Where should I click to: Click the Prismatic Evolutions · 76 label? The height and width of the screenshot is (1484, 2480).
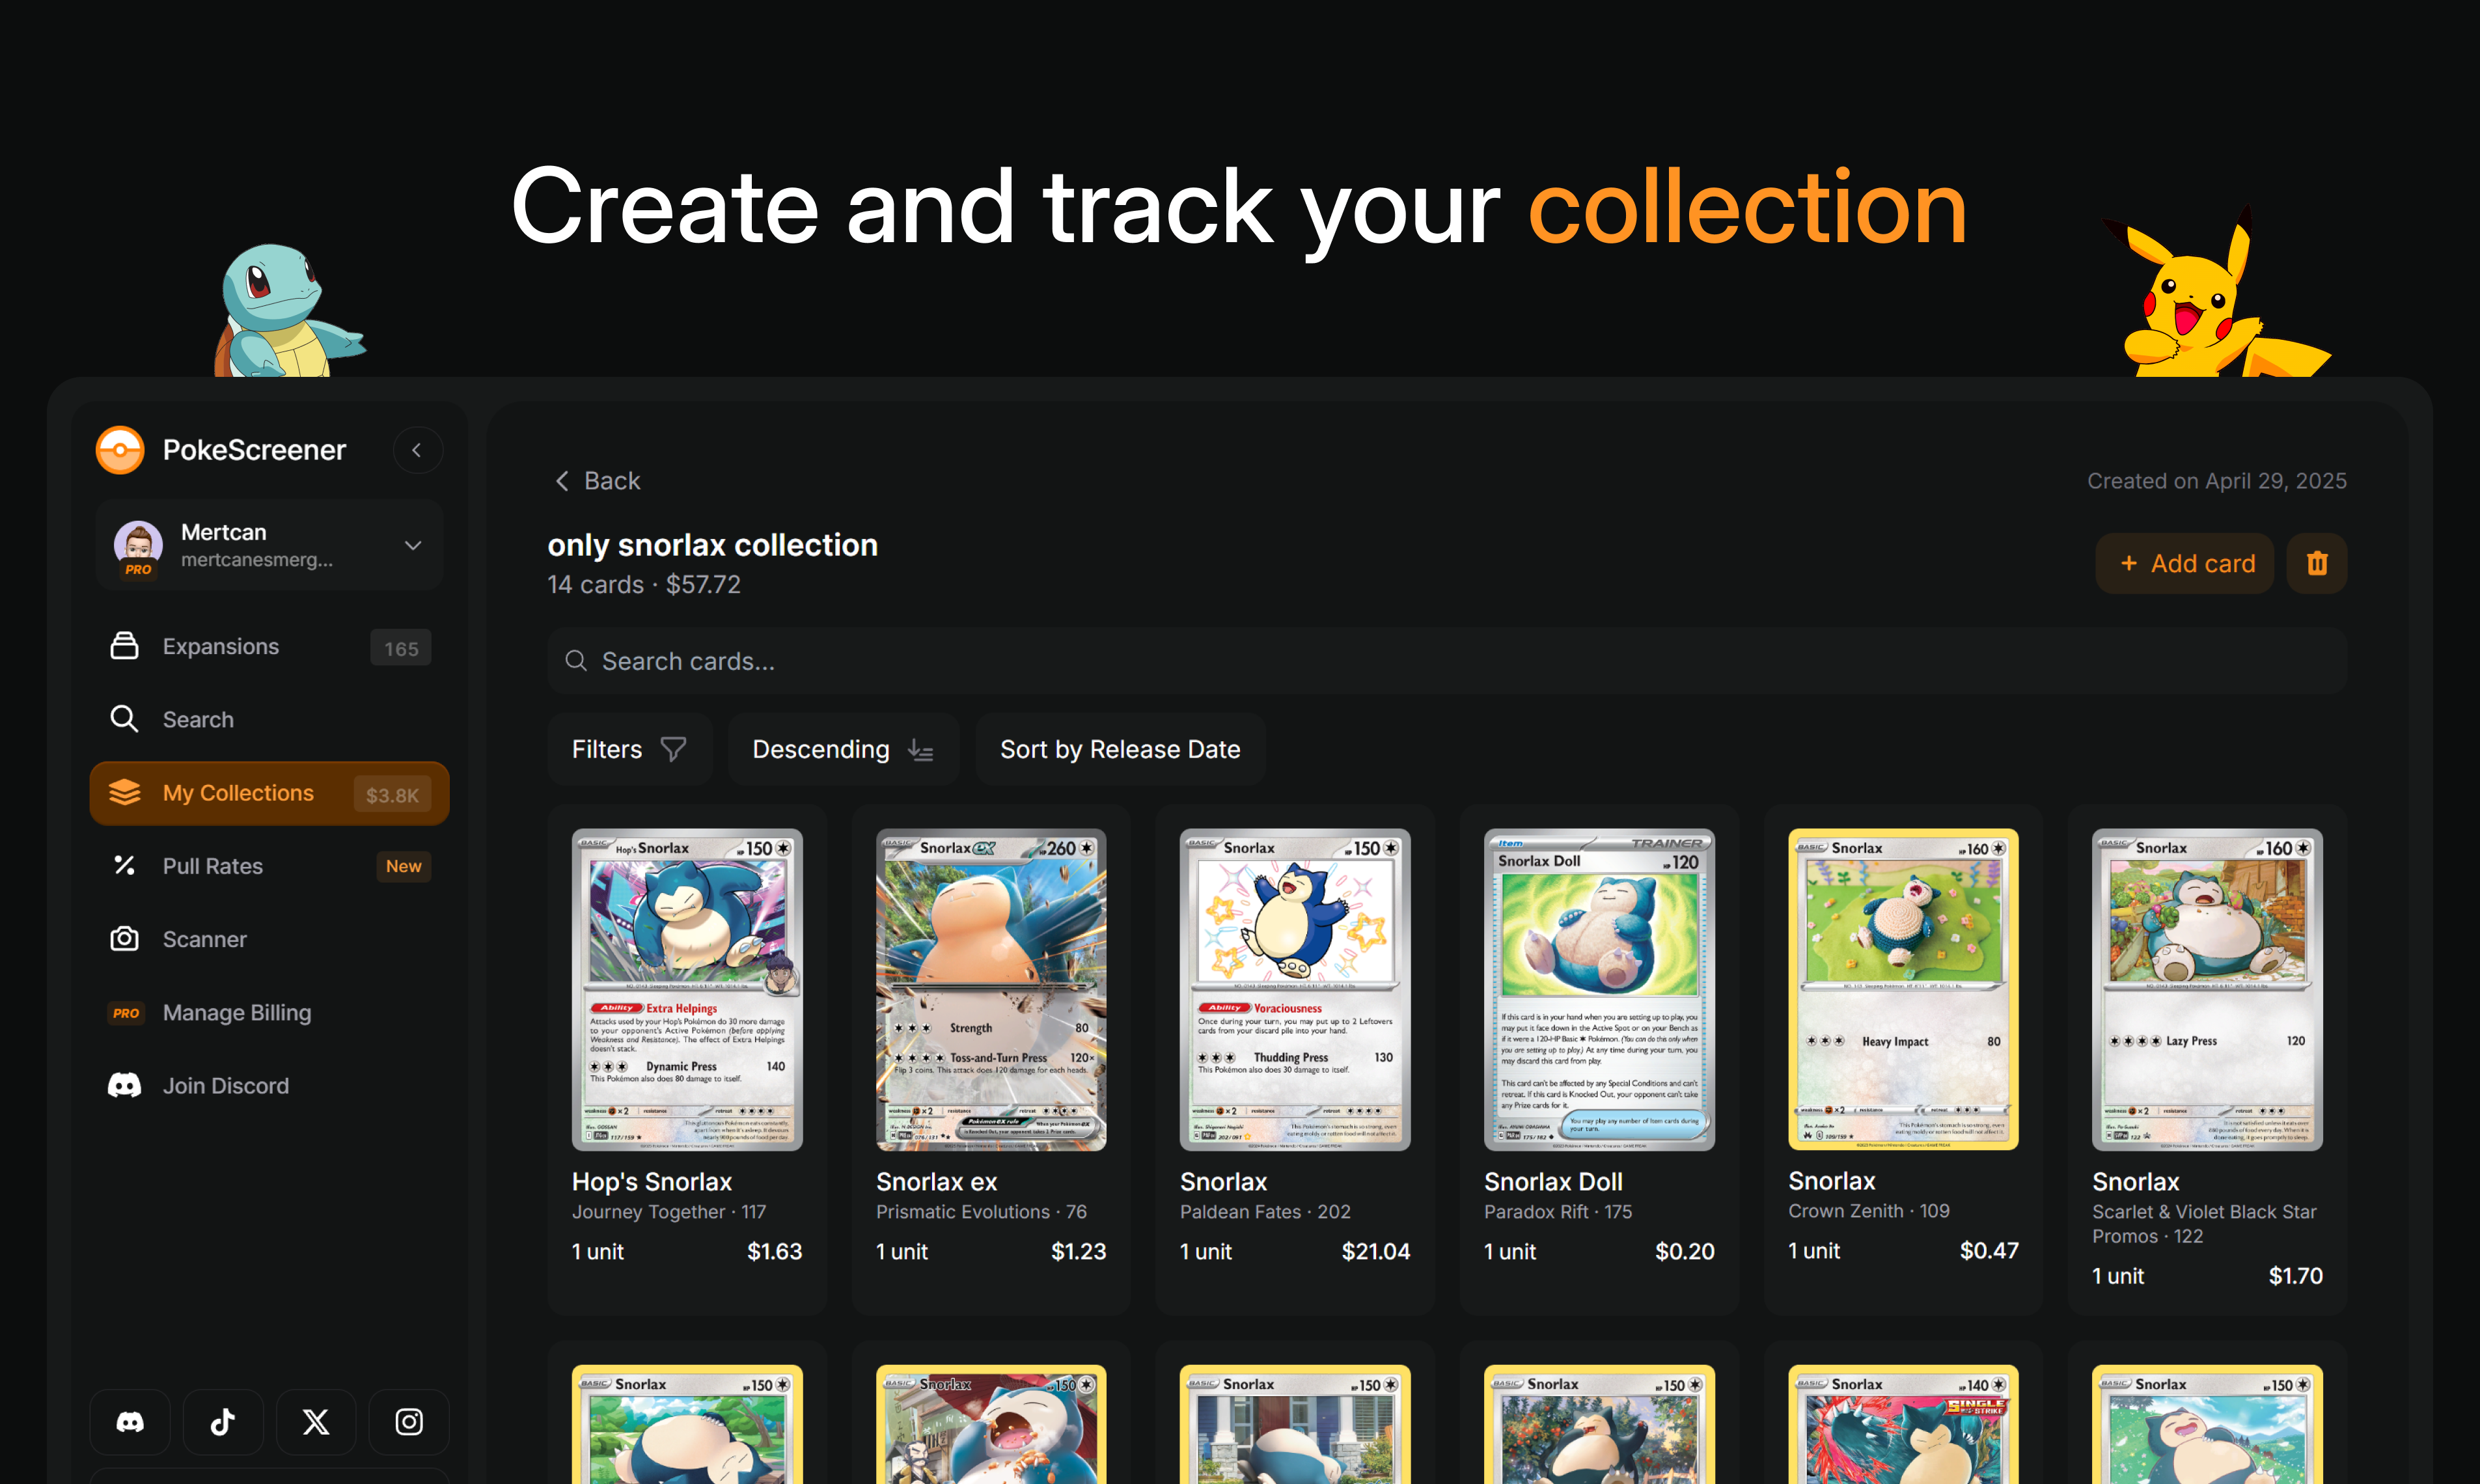(981, 1212)
